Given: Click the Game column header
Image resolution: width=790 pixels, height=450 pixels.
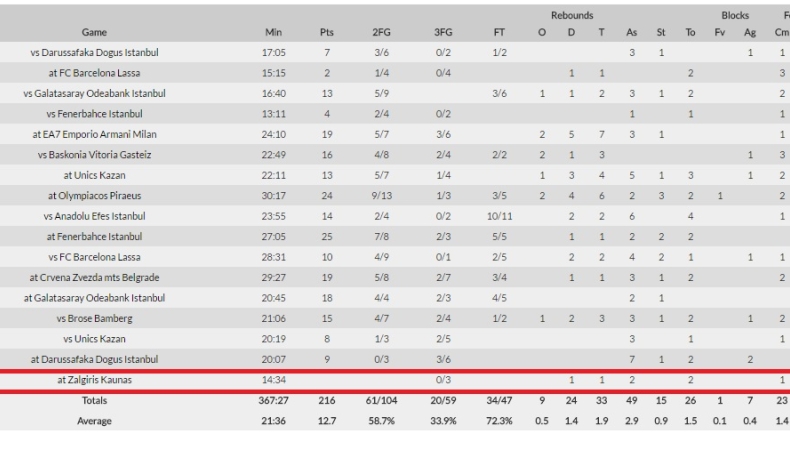Looking at the screenshot, I should [x=95, y=32].
